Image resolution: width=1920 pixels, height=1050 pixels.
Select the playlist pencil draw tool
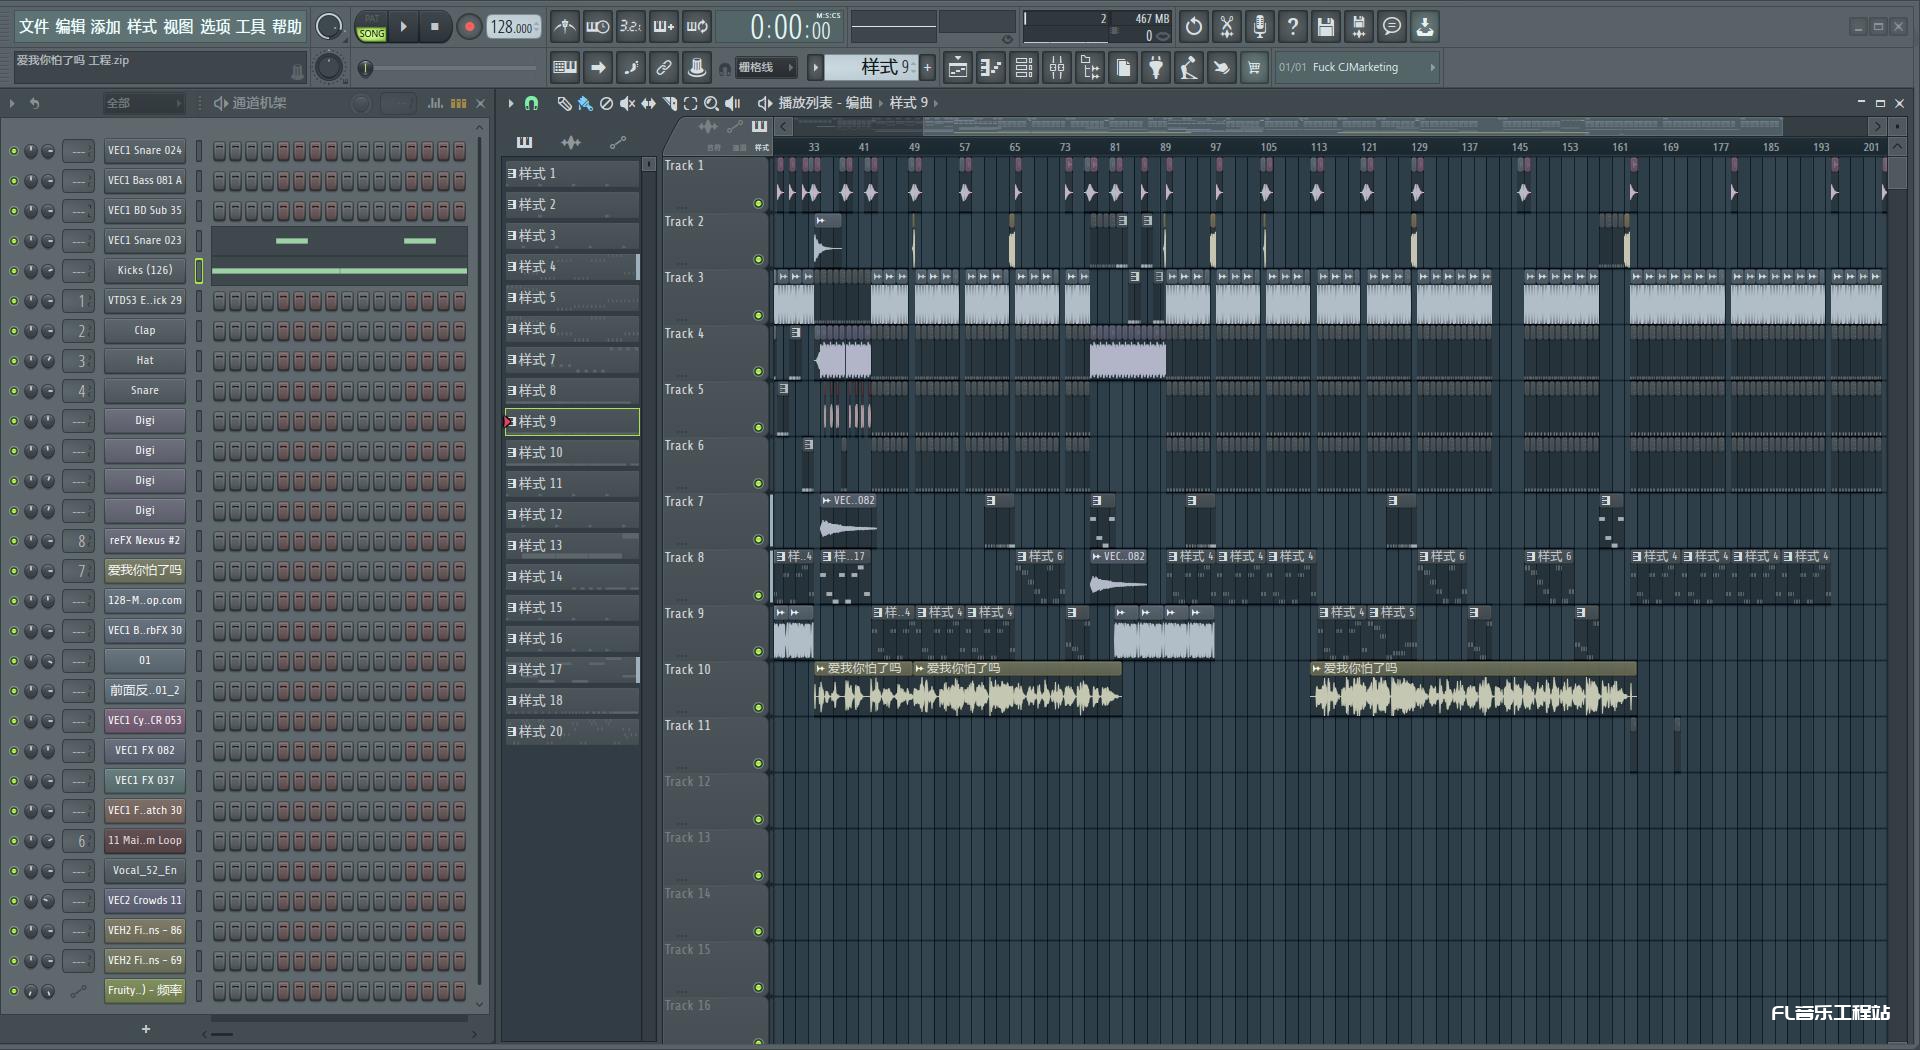click(564, 103)
